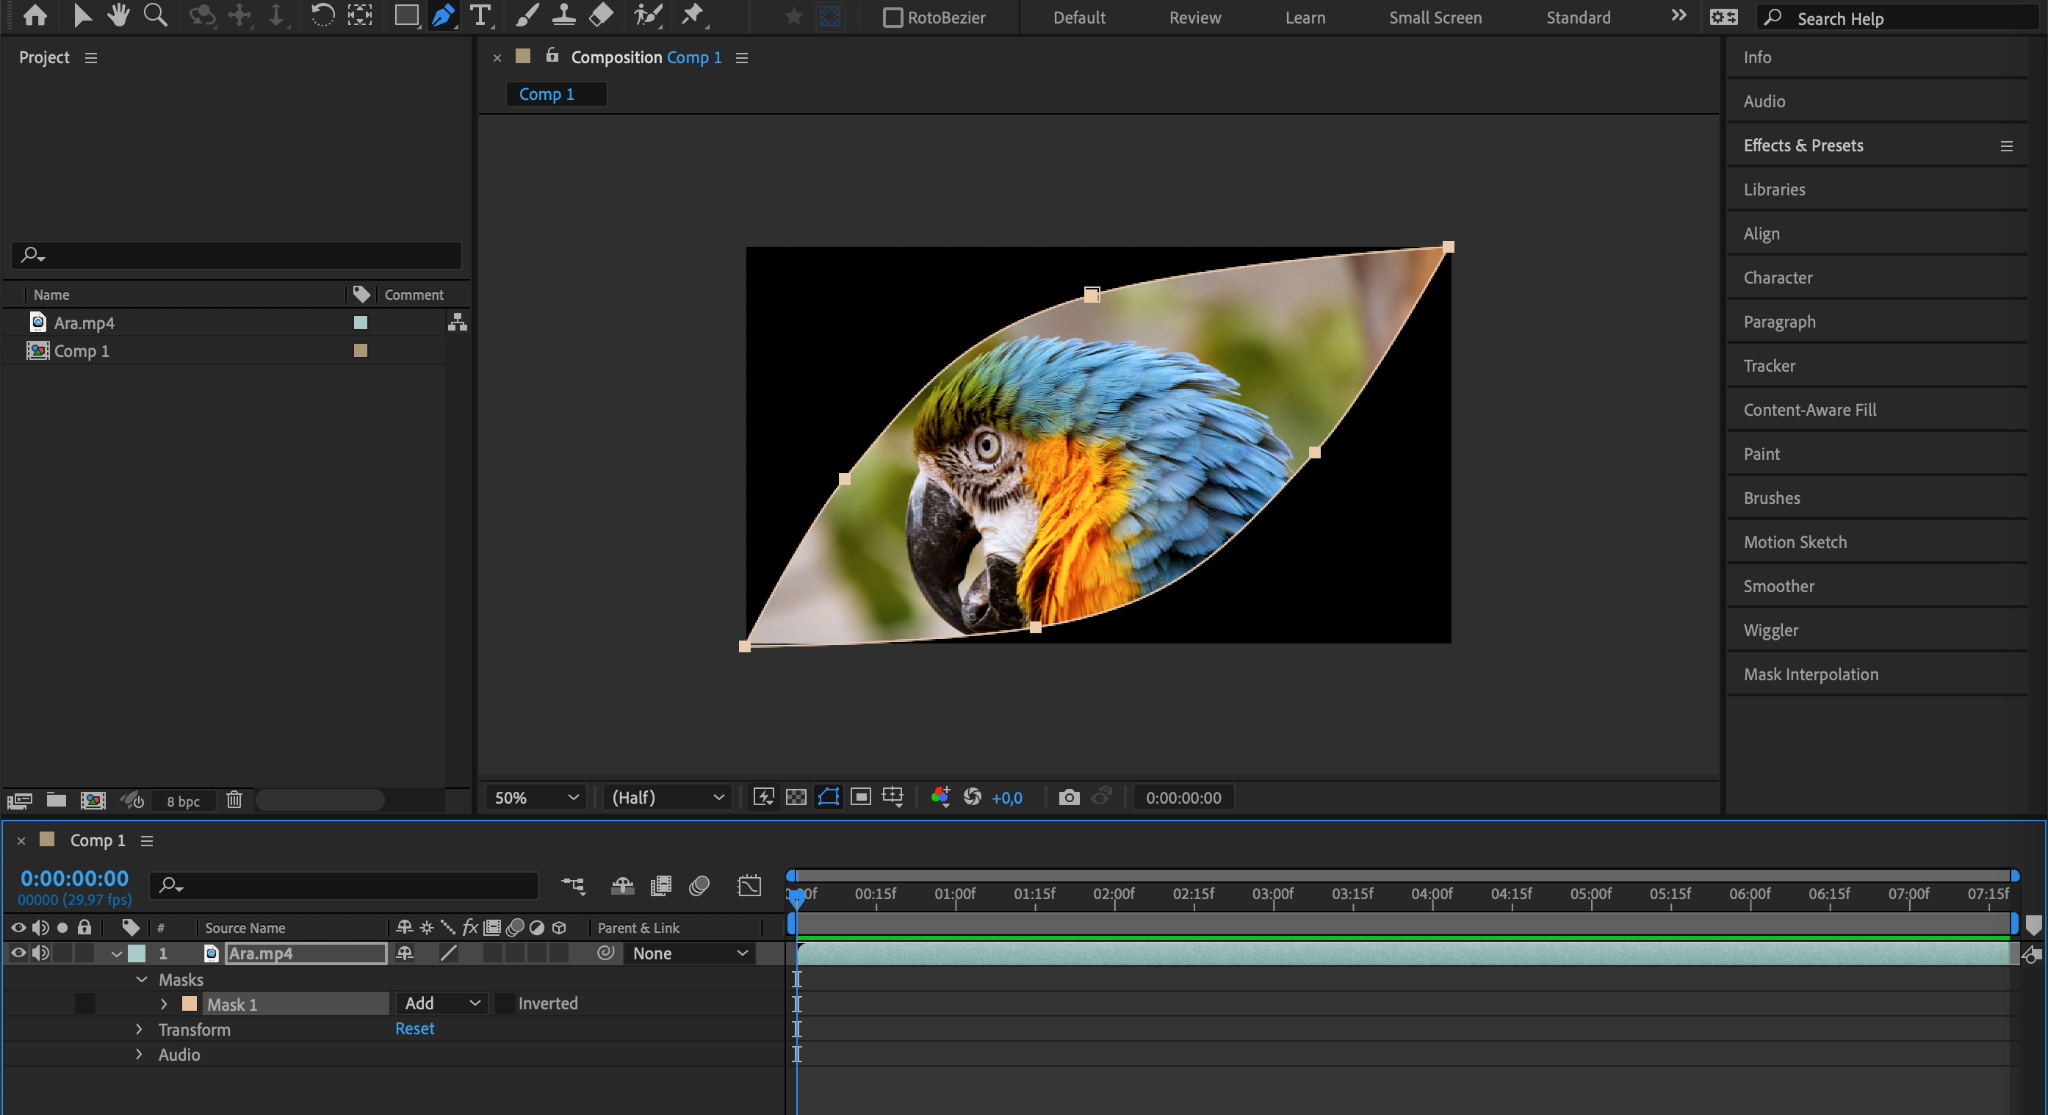Take a snapshot with camera icon
Viewport: 2048px width, 1115px height.
[x=1069, y=797]
